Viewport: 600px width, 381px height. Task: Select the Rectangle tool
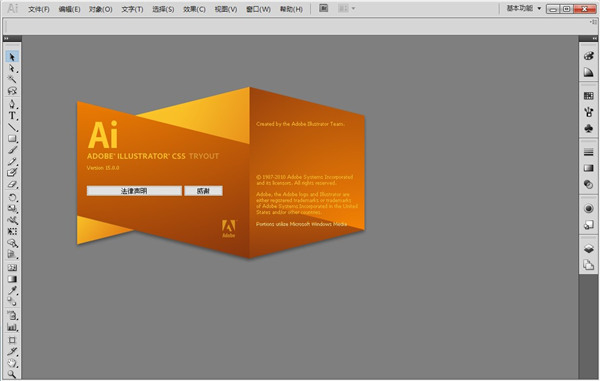click(12, 138)
